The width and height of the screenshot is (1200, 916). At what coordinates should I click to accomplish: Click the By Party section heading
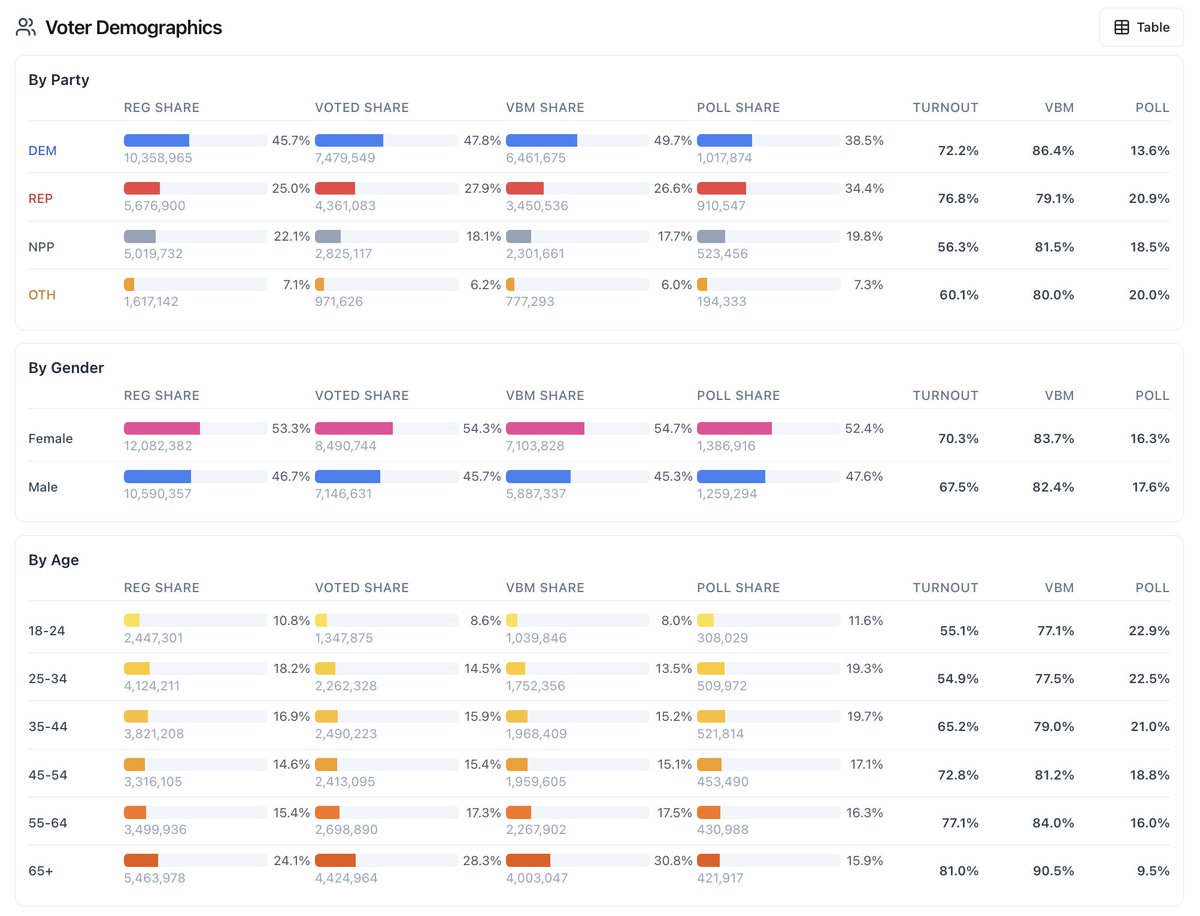coord(59,80)
